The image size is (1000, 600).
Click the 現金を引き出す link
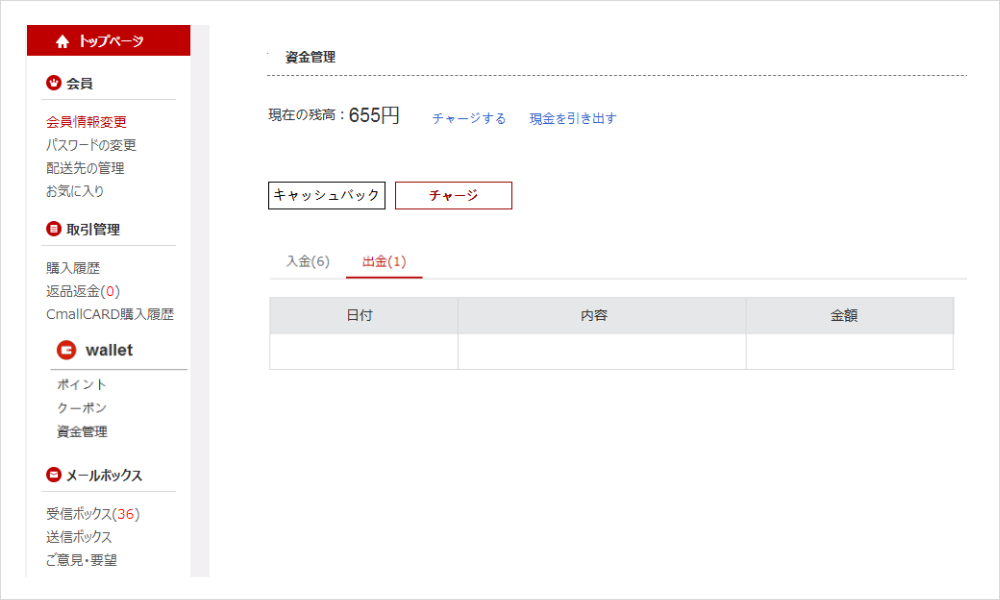(573, 118)
